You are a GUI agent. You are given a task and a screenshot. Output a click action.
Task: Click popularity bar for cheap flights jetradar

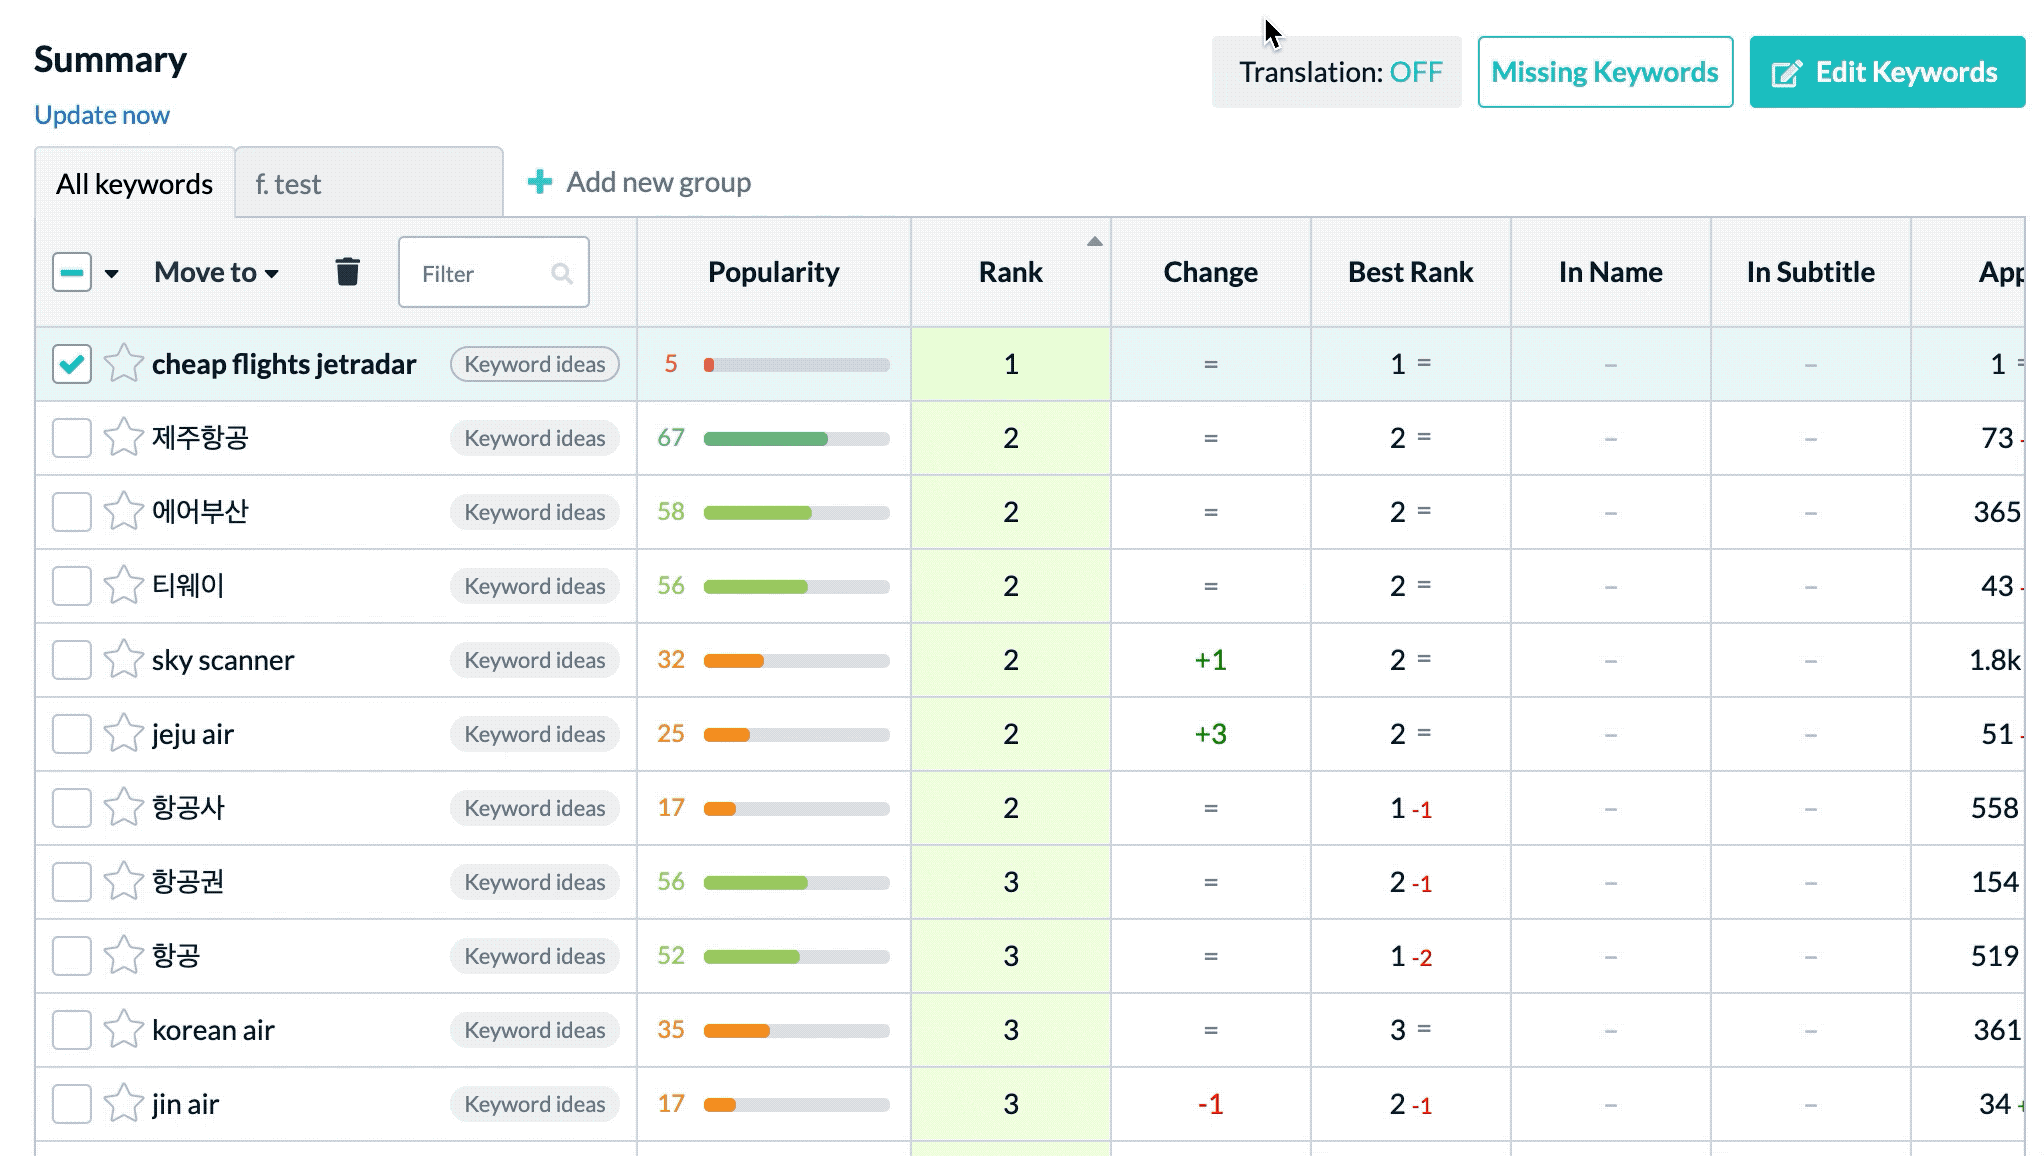796,365
